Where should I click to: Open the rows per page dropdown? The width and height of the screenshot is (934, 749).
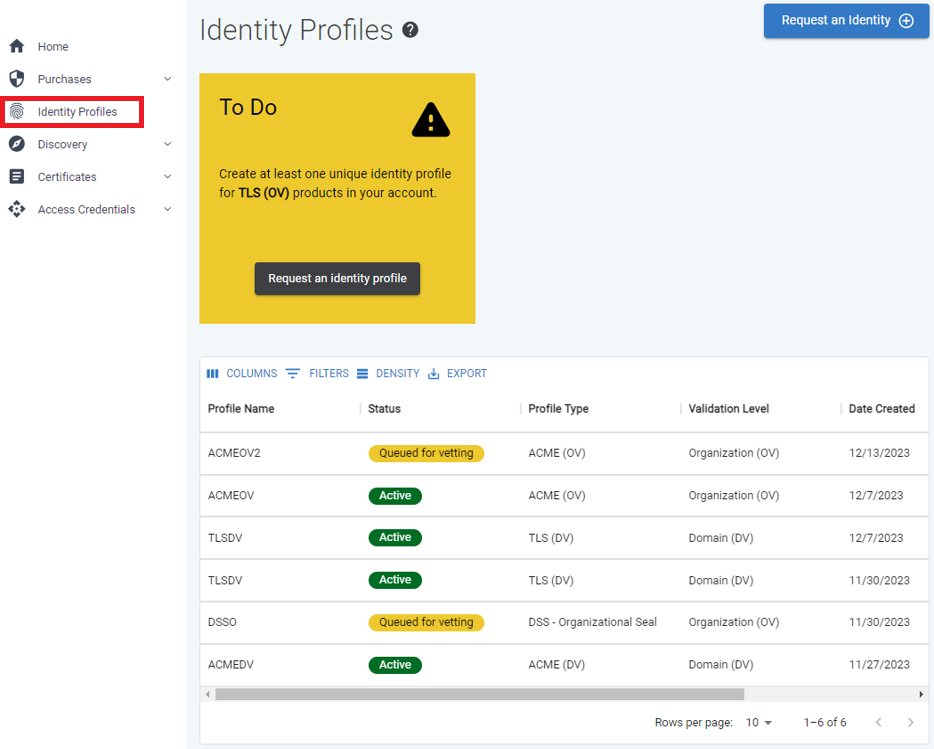click(759, 722)
